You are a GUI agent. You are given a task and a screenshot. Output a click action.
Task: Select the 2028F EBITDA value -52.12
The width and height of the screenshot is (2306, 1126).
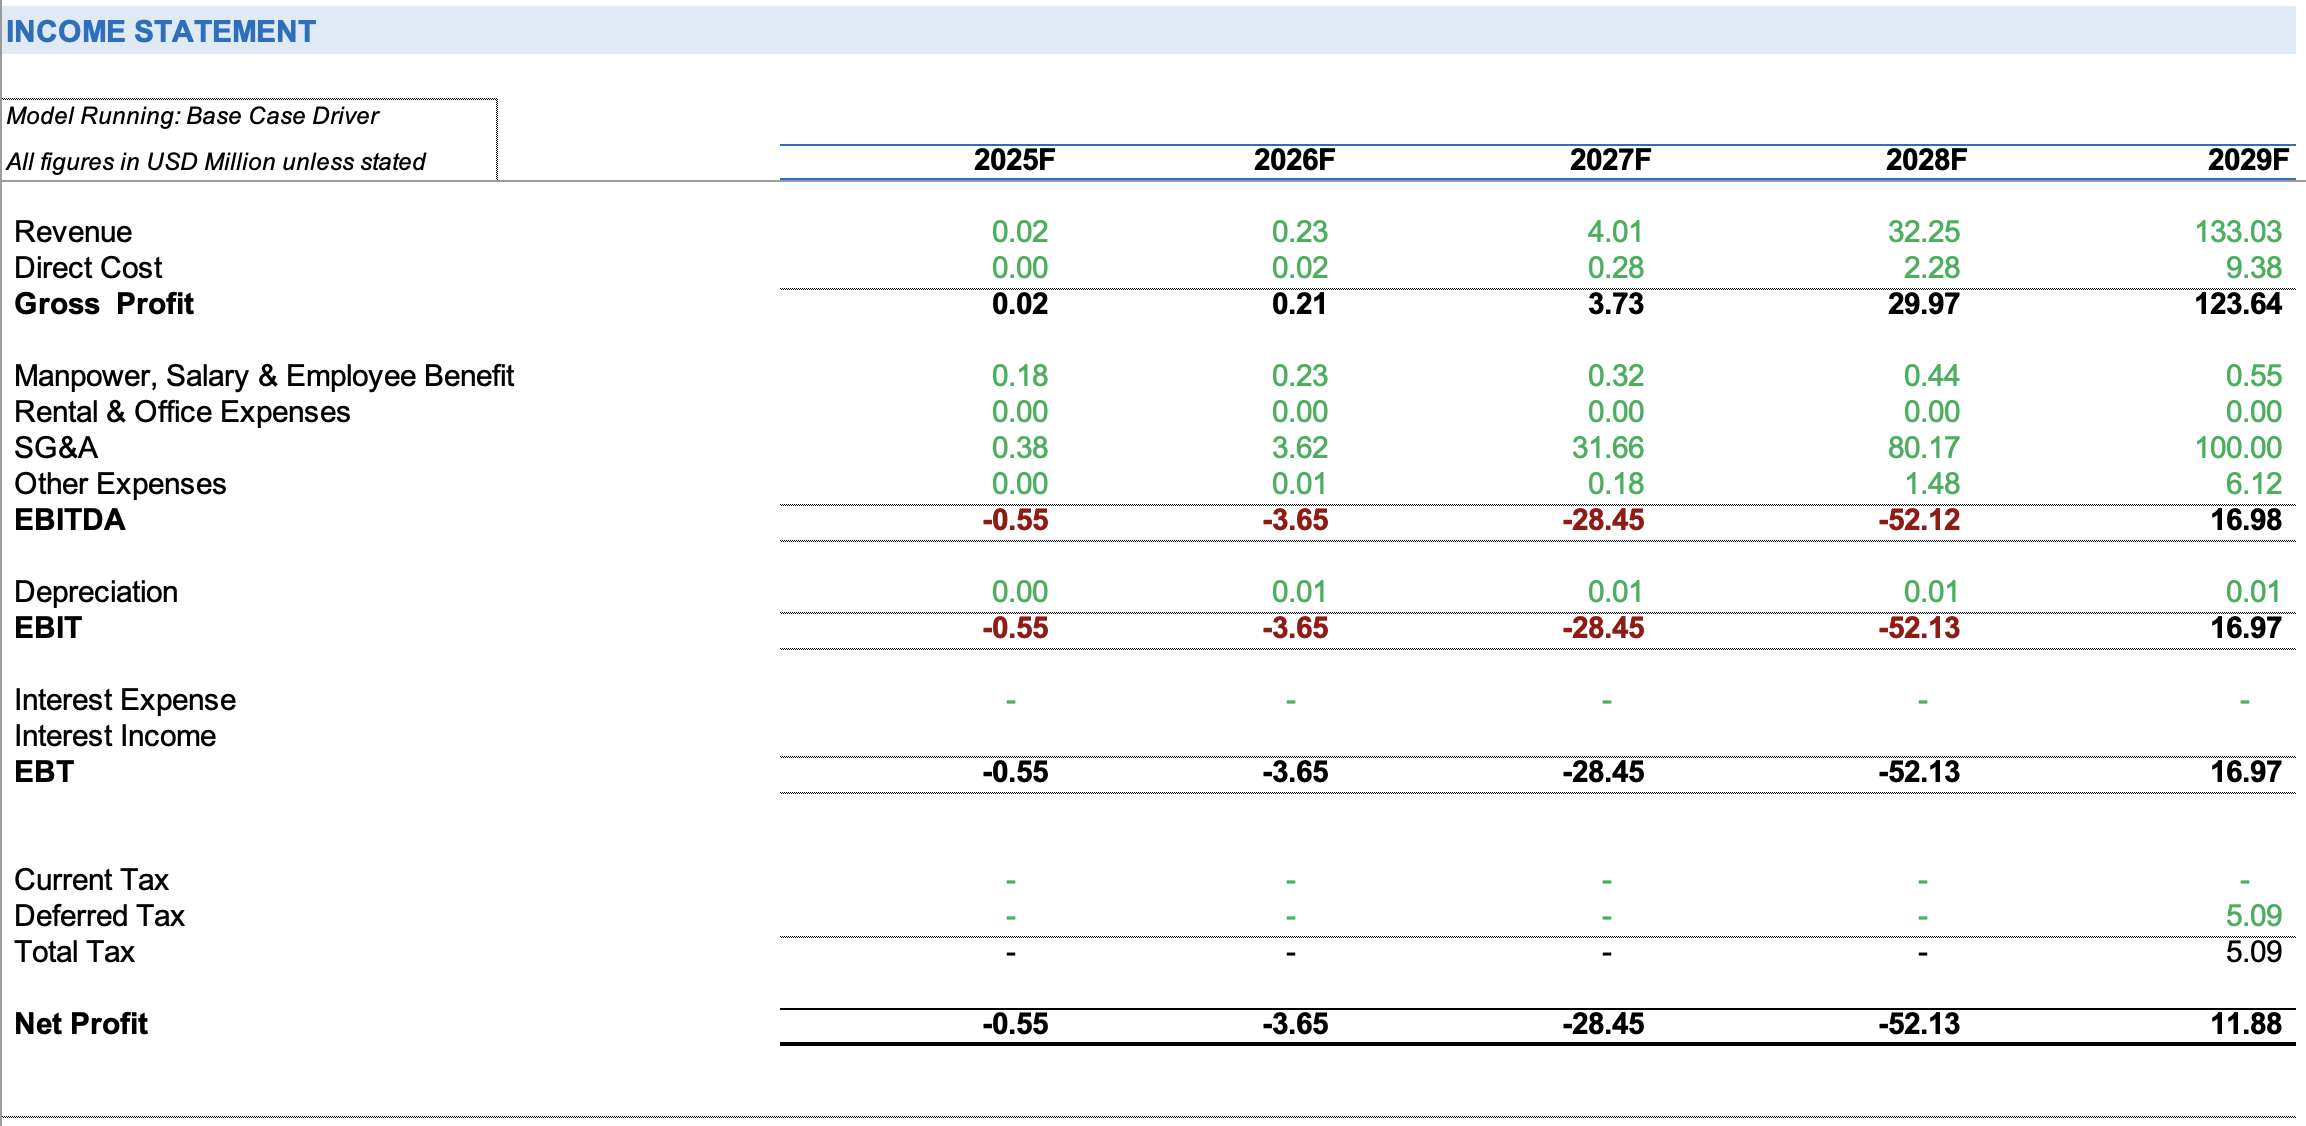coord(1918,520)
